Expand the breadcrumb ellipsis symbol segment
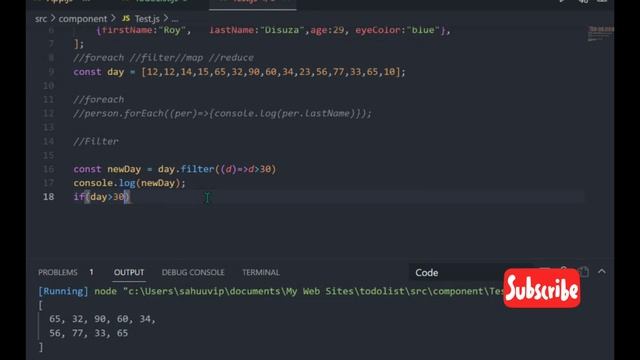 (175, 19)
